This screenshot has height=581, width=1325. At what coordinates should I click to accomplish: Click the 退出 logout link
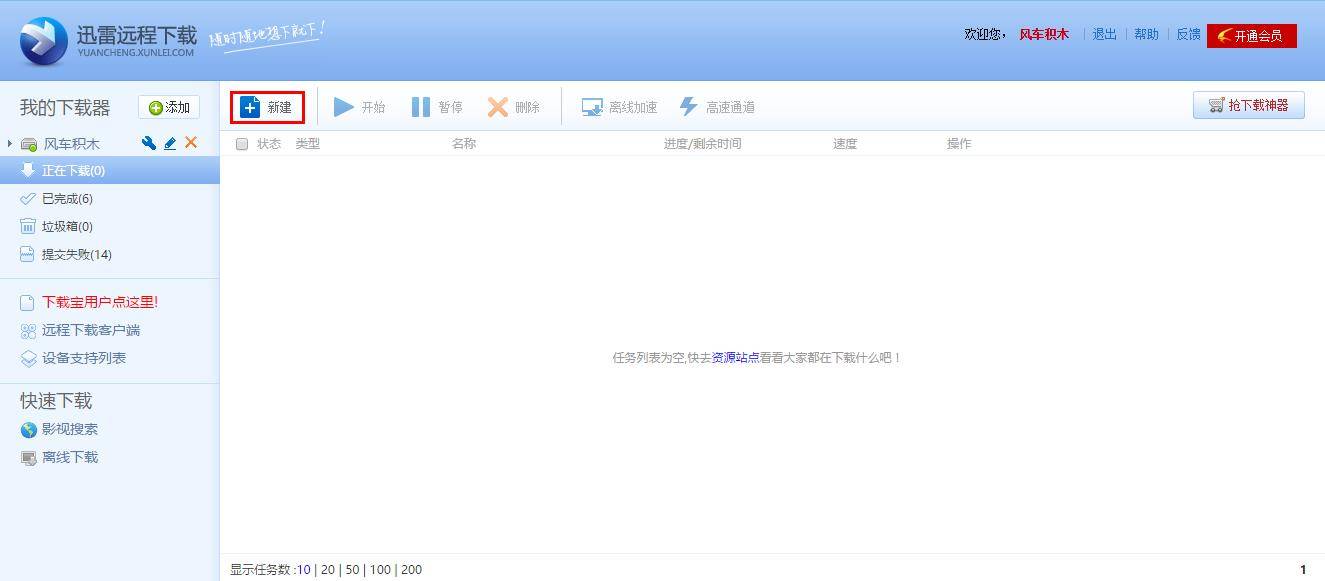1104,34
